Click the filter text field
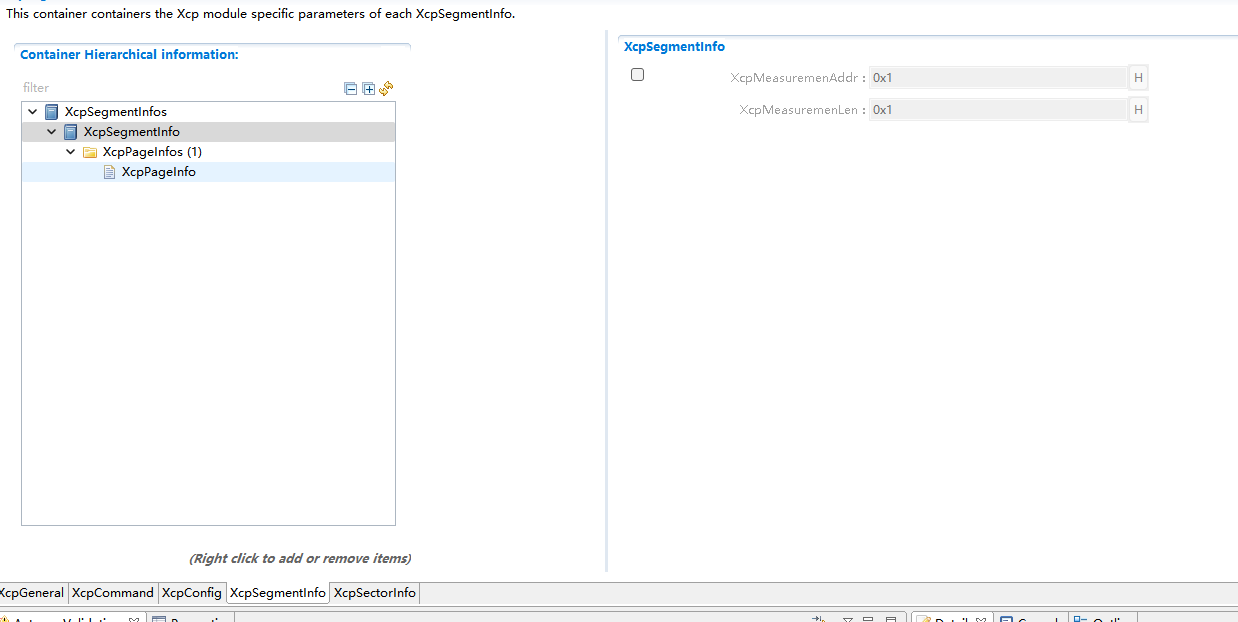The image size is (1238, 622). 180,88
